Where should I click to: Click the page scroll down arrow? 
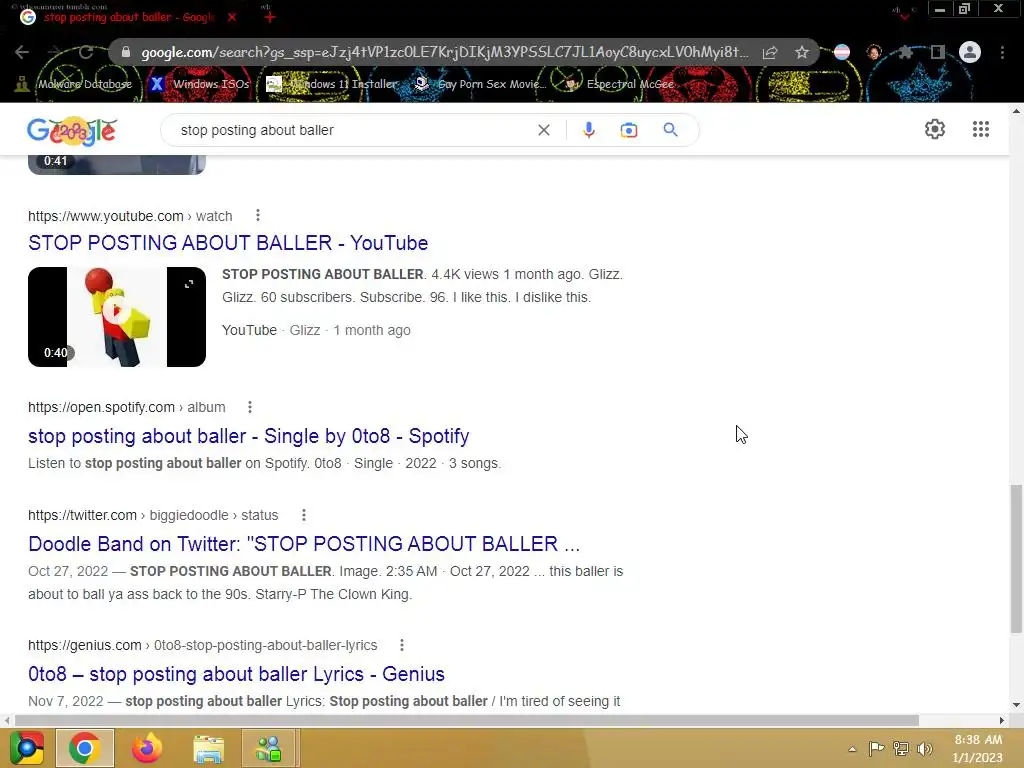(1016, 705)
